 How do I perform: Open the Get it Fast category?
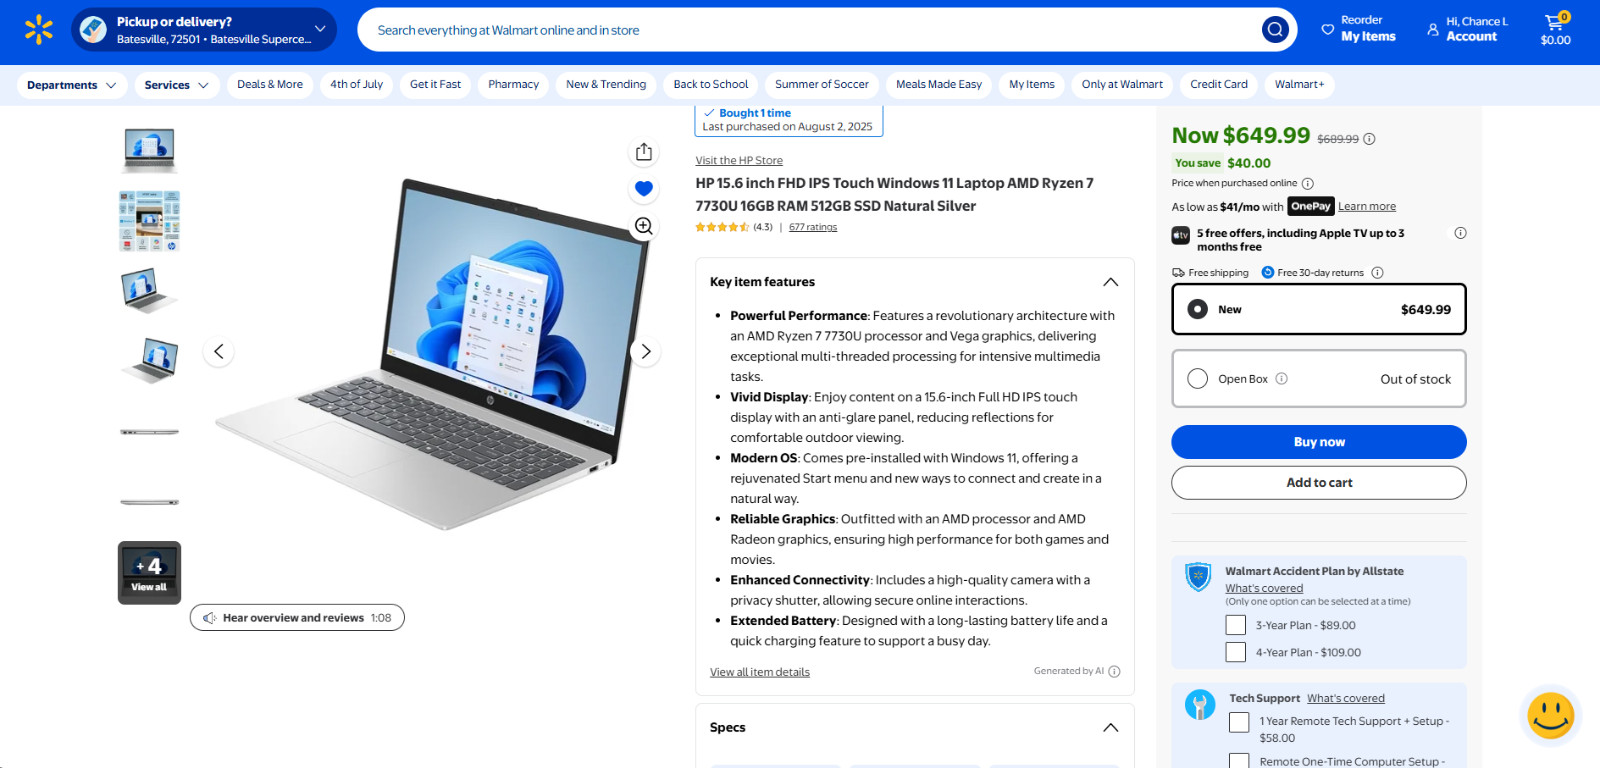point(436,85)
